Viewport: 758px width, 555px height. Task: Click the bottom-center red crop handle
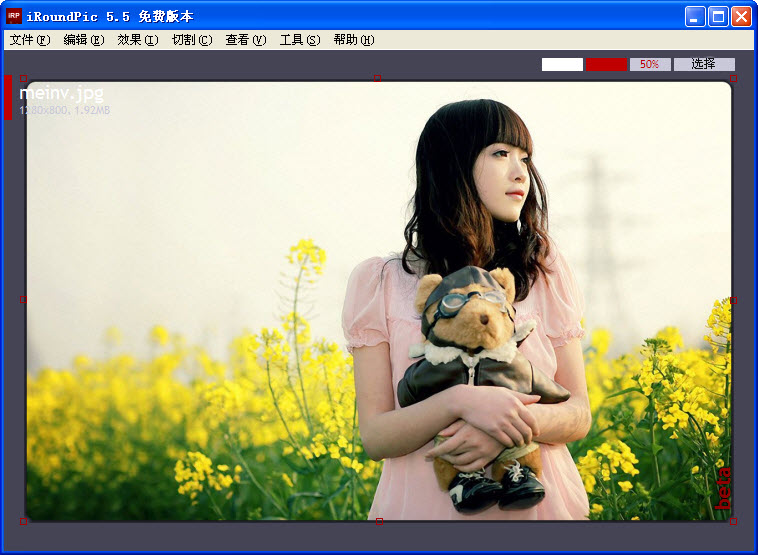378,521
